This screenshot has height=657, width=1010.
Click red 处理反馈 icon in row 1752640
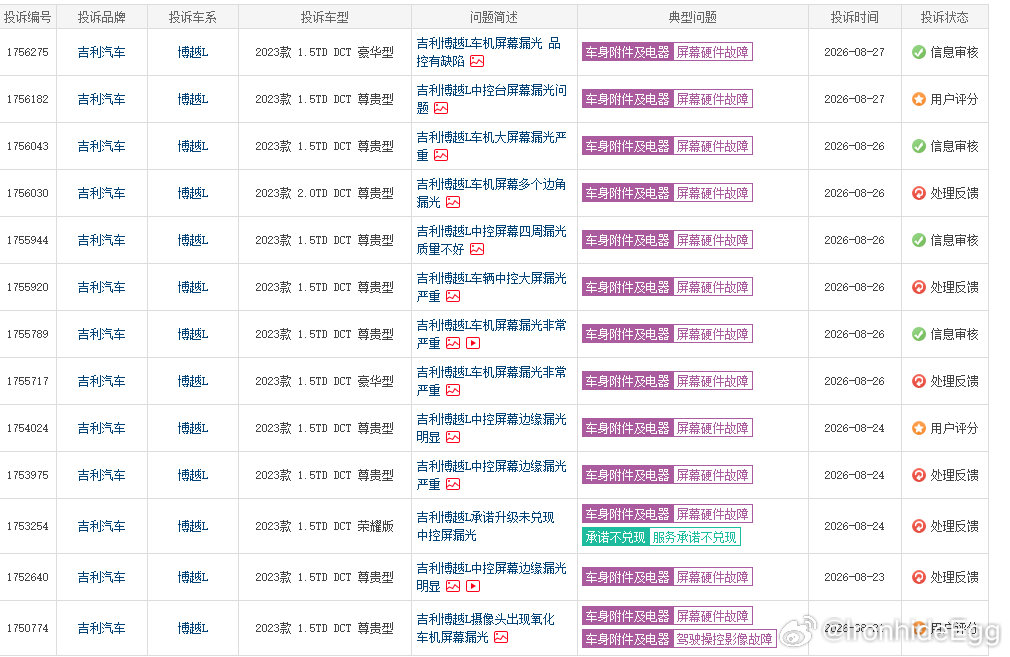click(x=919, y=577)
